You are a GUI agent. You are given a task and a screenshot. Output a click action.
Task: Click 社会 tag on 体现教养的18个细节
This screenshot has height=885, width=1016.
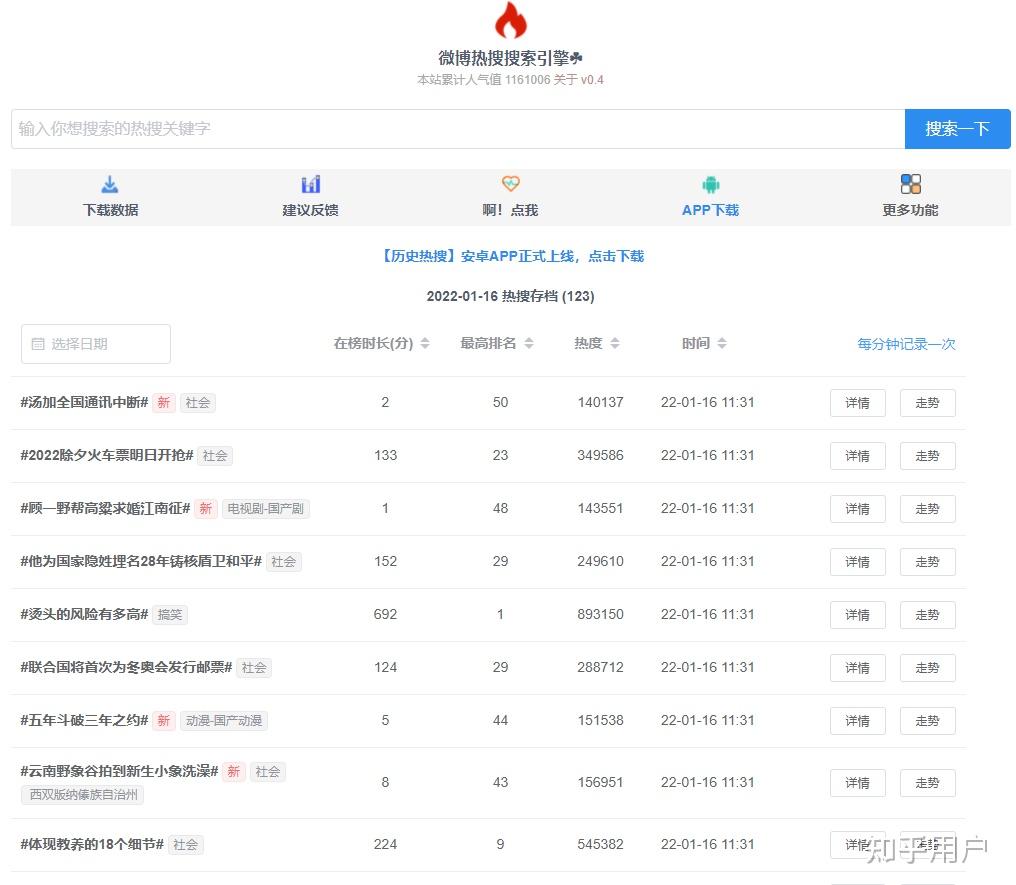185,845
